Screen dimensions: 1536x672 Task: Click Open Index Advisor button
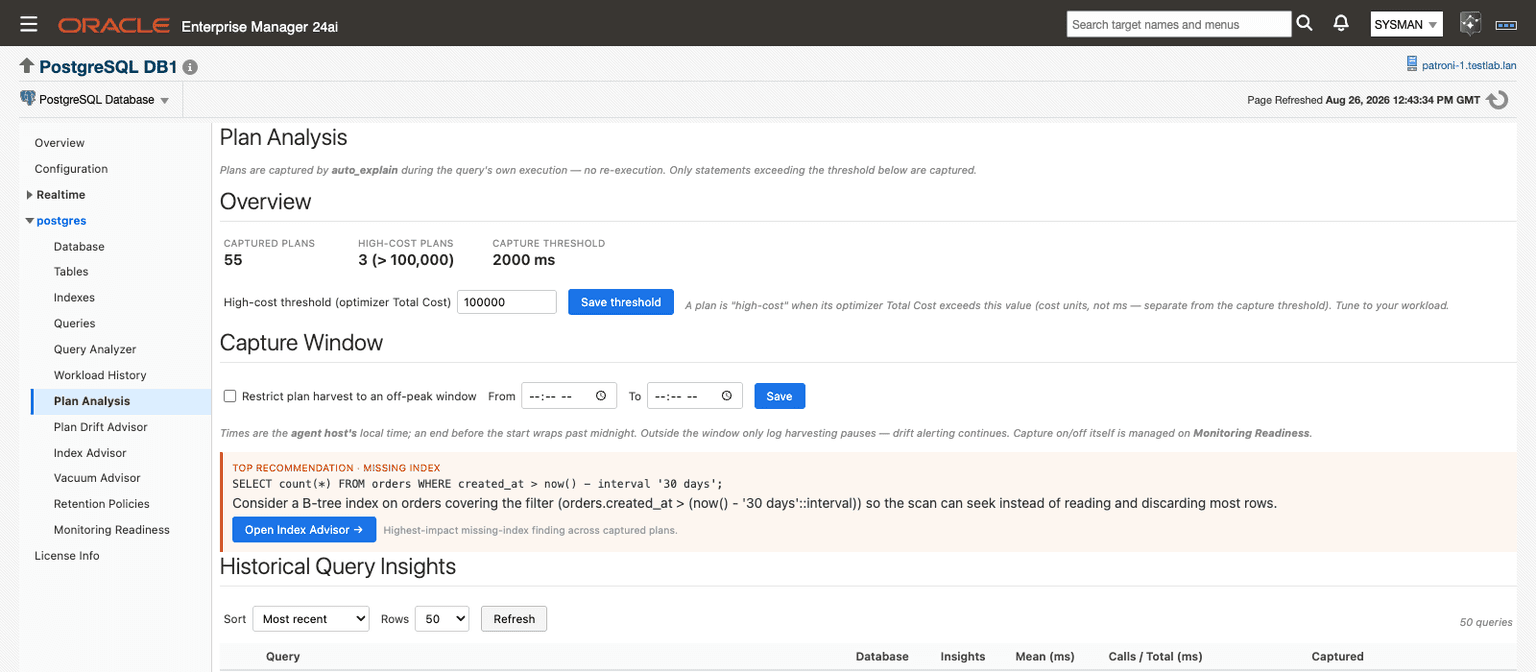[x=304, y=530]
